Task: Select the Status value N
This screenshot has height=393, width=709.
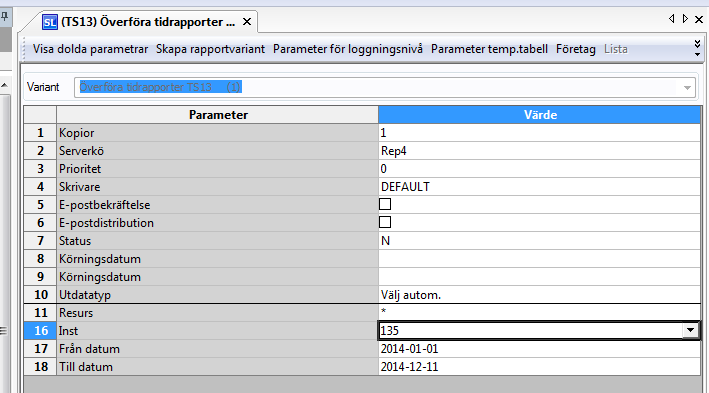Action: click(539, 241)
